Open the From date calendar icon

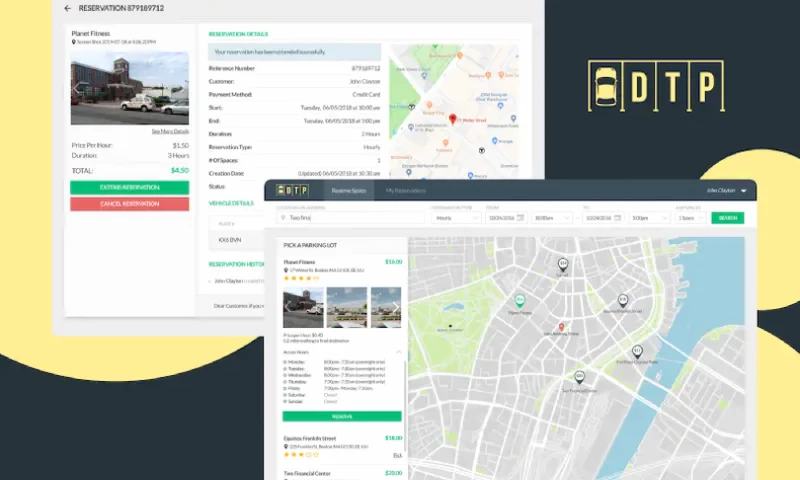click(x=521, y=217)
